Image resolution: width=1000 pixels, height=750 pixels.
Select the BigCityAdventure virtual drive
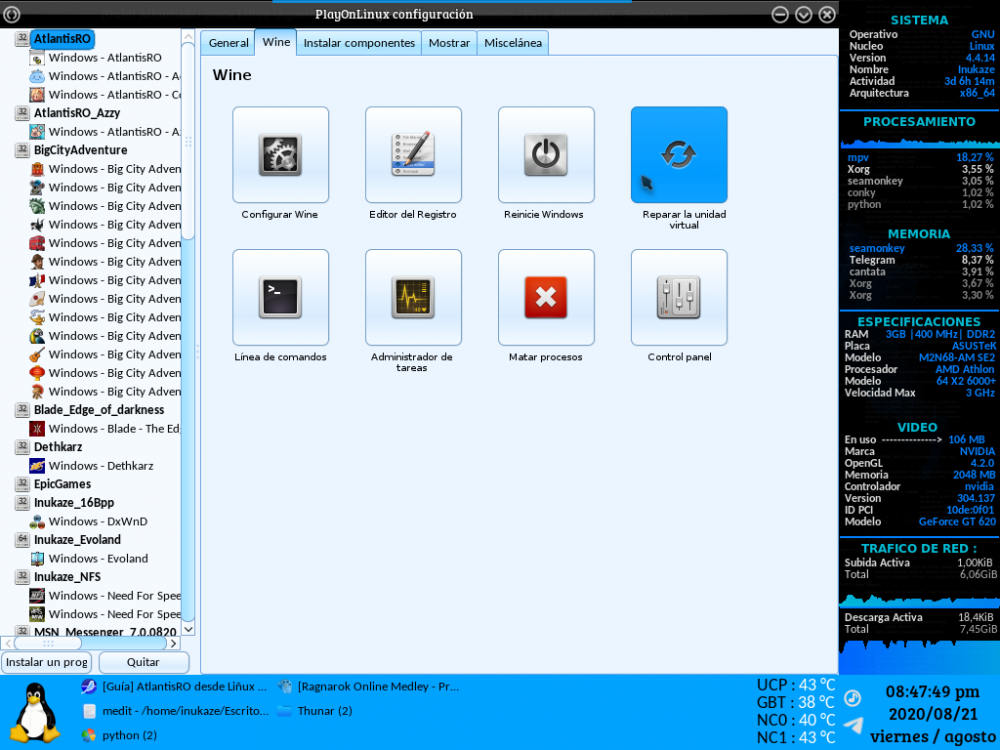[80, 150]
